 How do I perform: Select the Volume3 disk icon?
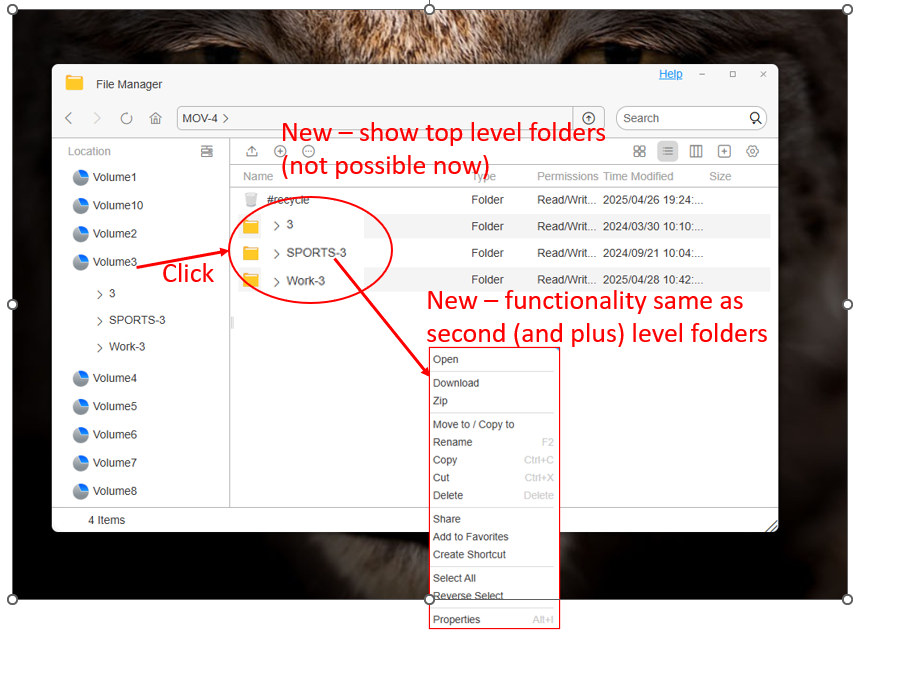[81, 262]
